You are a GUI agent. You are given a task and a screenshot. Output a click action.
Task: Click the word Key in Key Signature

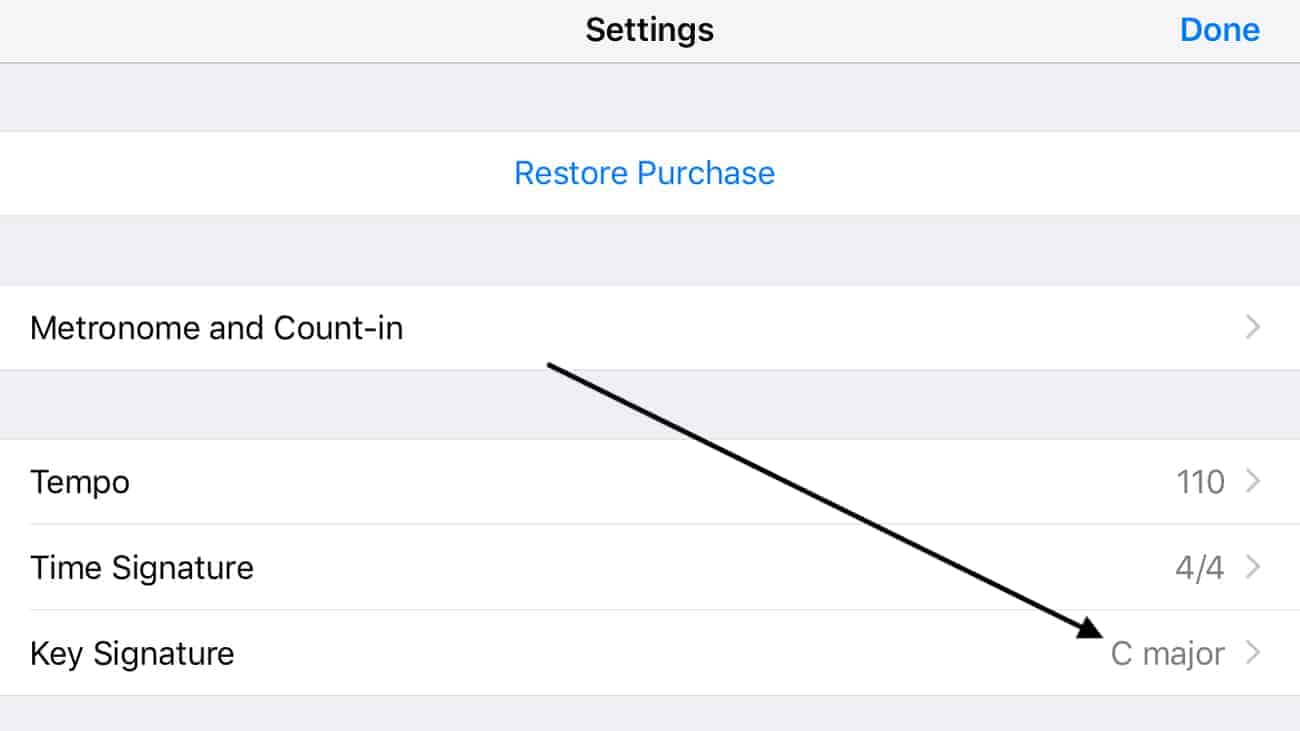coord(56,654)
